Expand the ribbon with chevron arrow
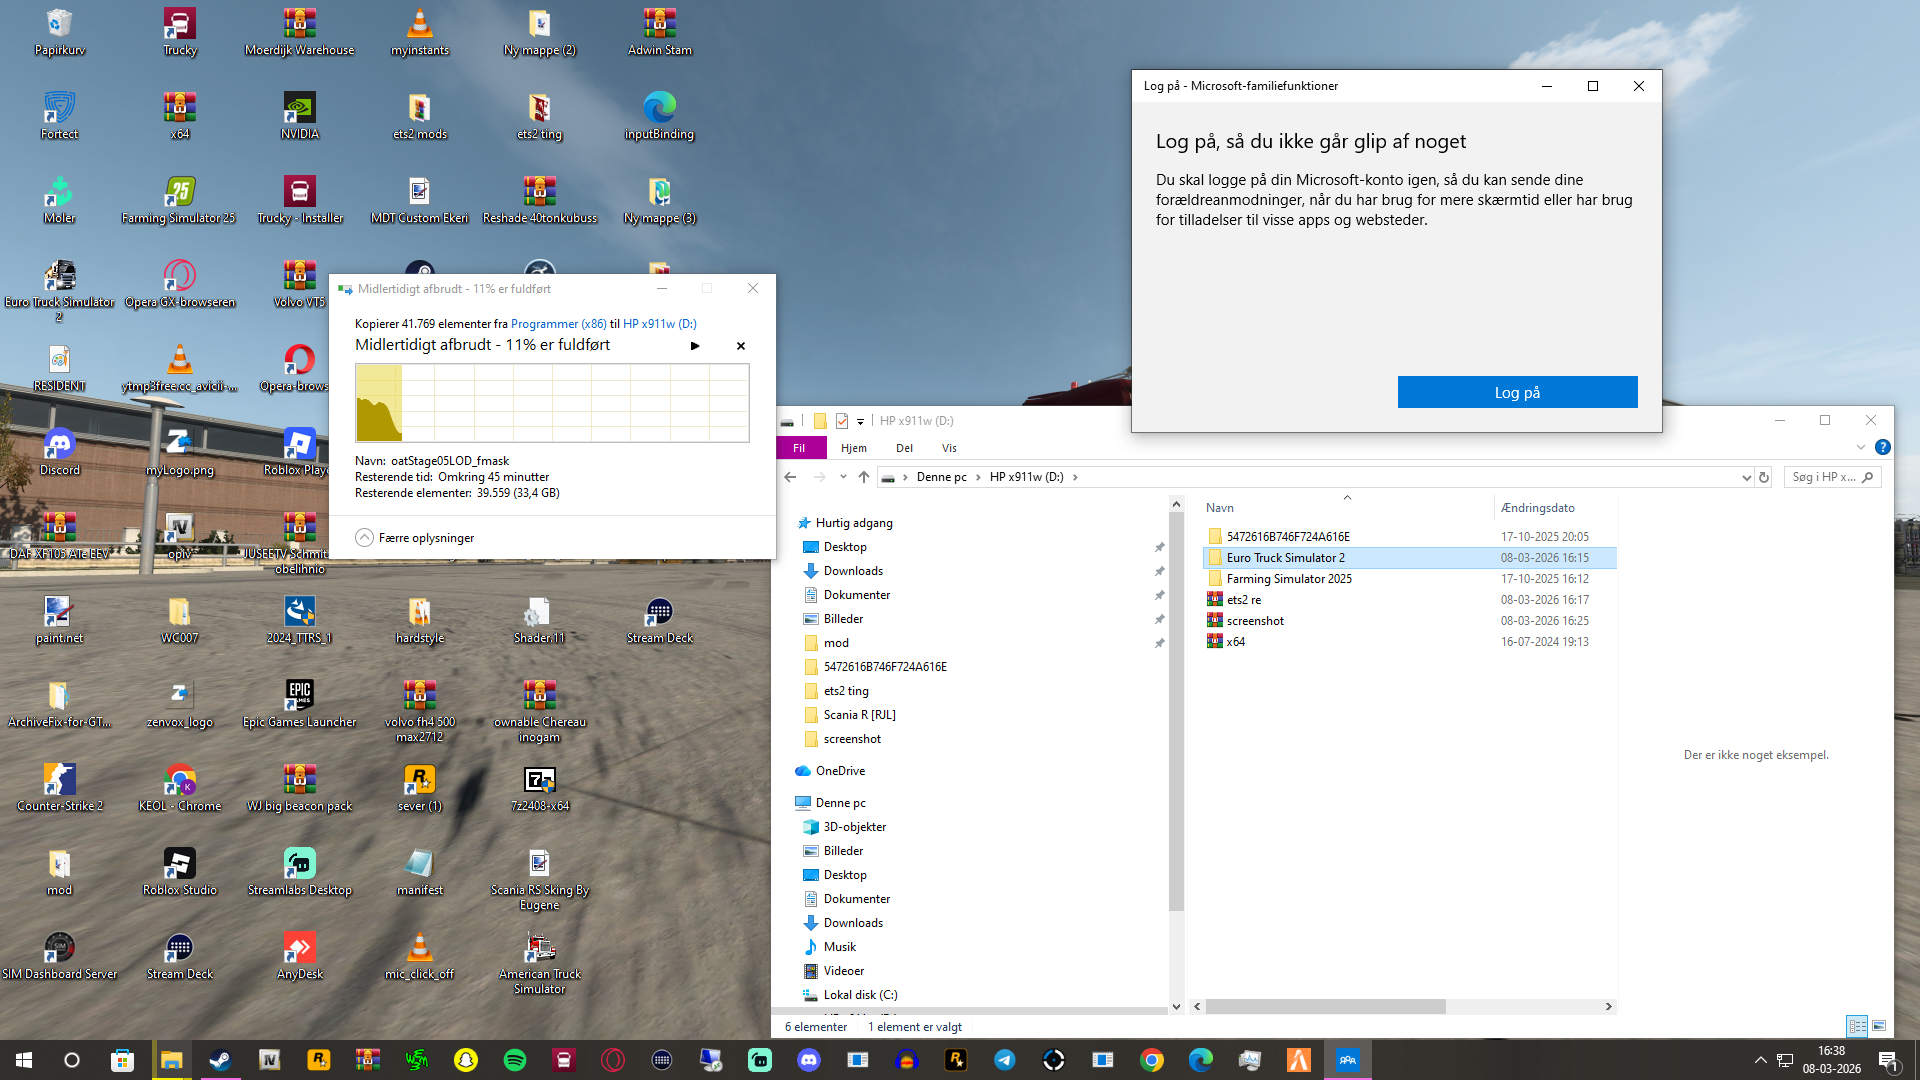 click(1860, 447)
